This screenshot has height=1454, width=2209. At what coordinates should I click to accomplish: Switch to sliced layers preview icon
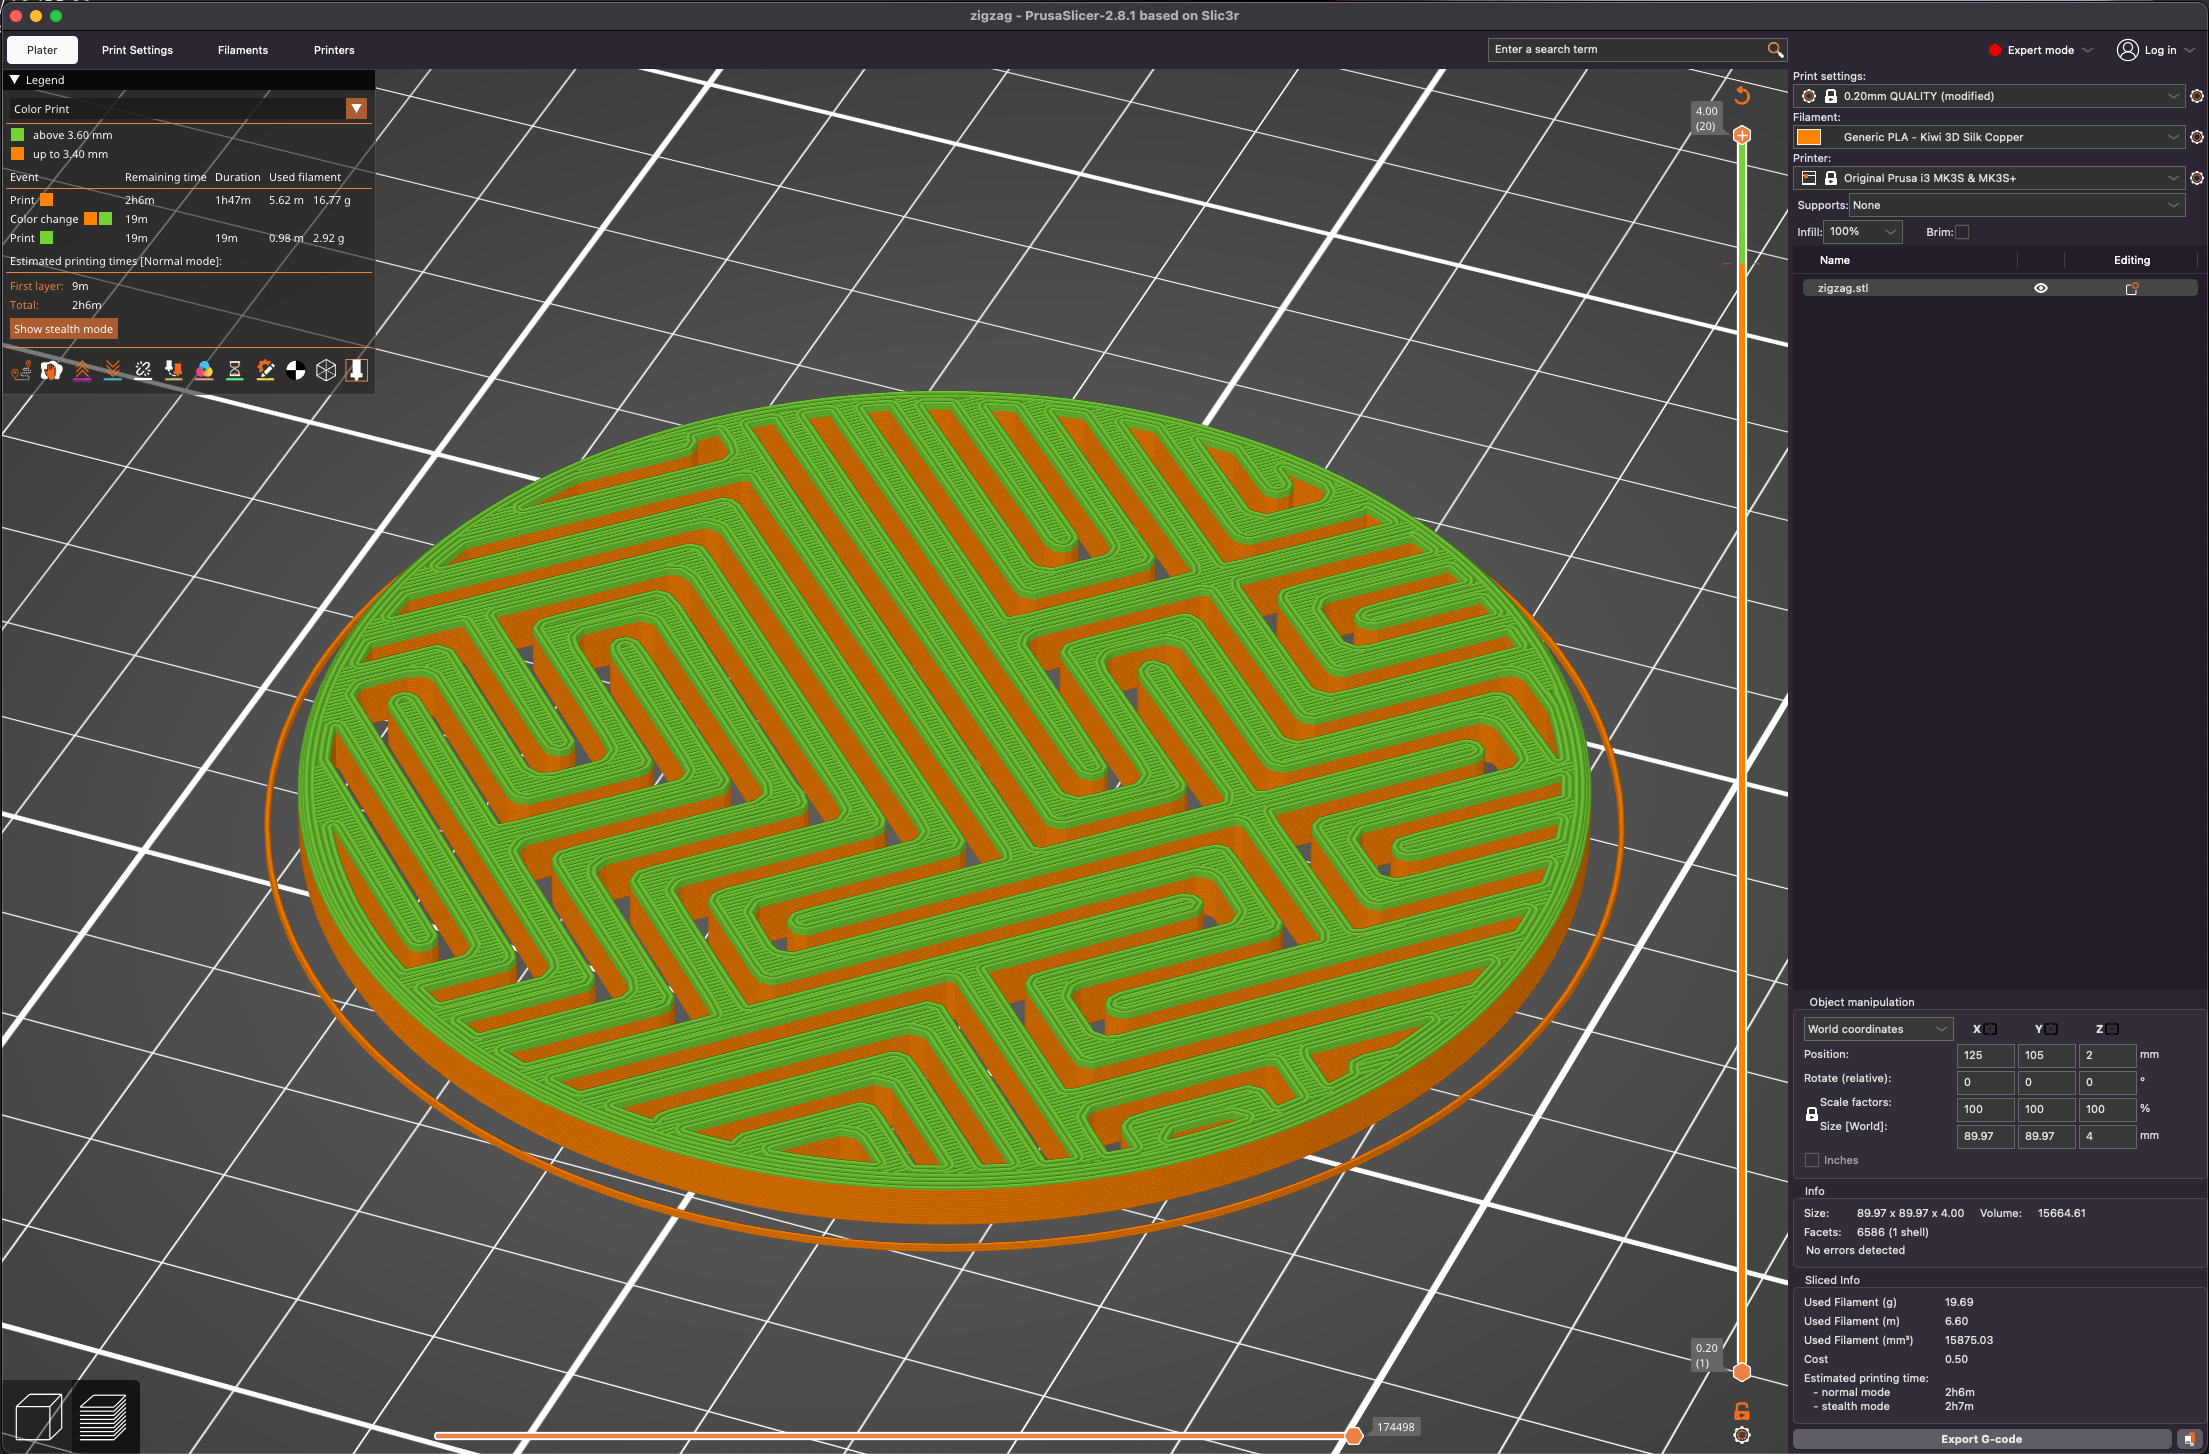(x=103, y=1416)
